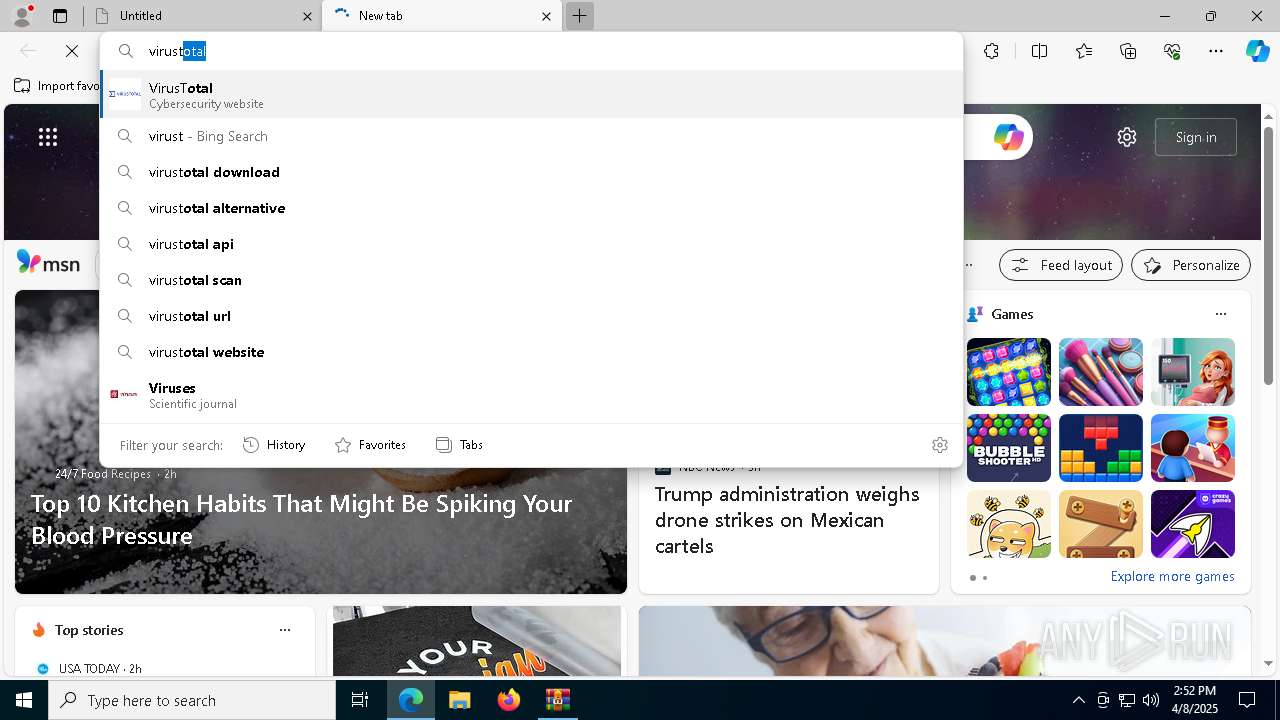Open search suggestion settings gear
This screenshot has height=720, width=1280.
[940, 445]
